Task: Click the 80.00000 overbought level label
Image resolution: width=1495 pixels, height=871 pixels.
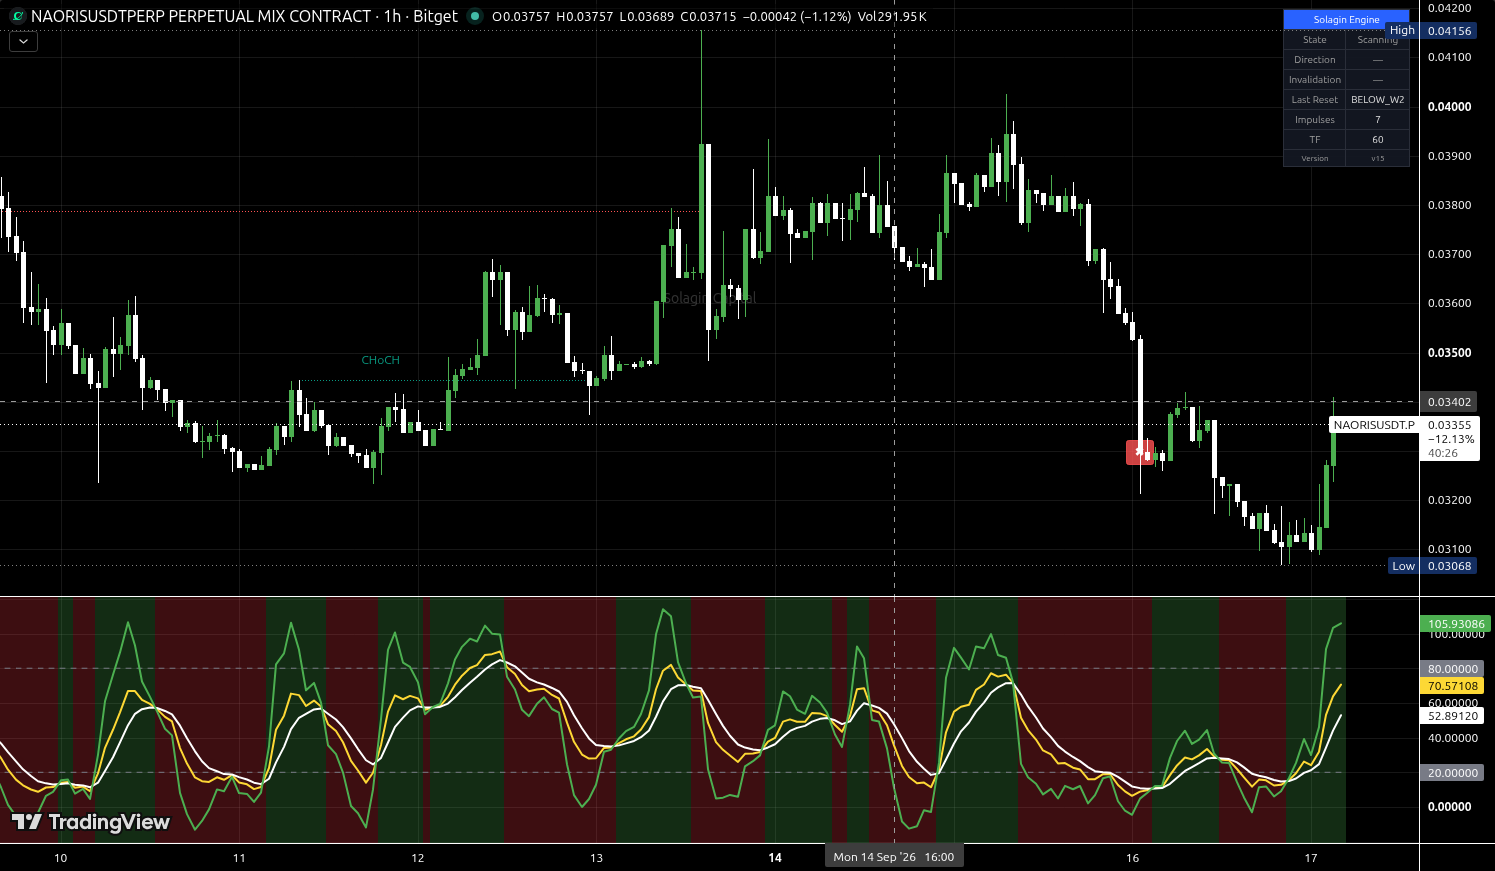Action: 1452,669
